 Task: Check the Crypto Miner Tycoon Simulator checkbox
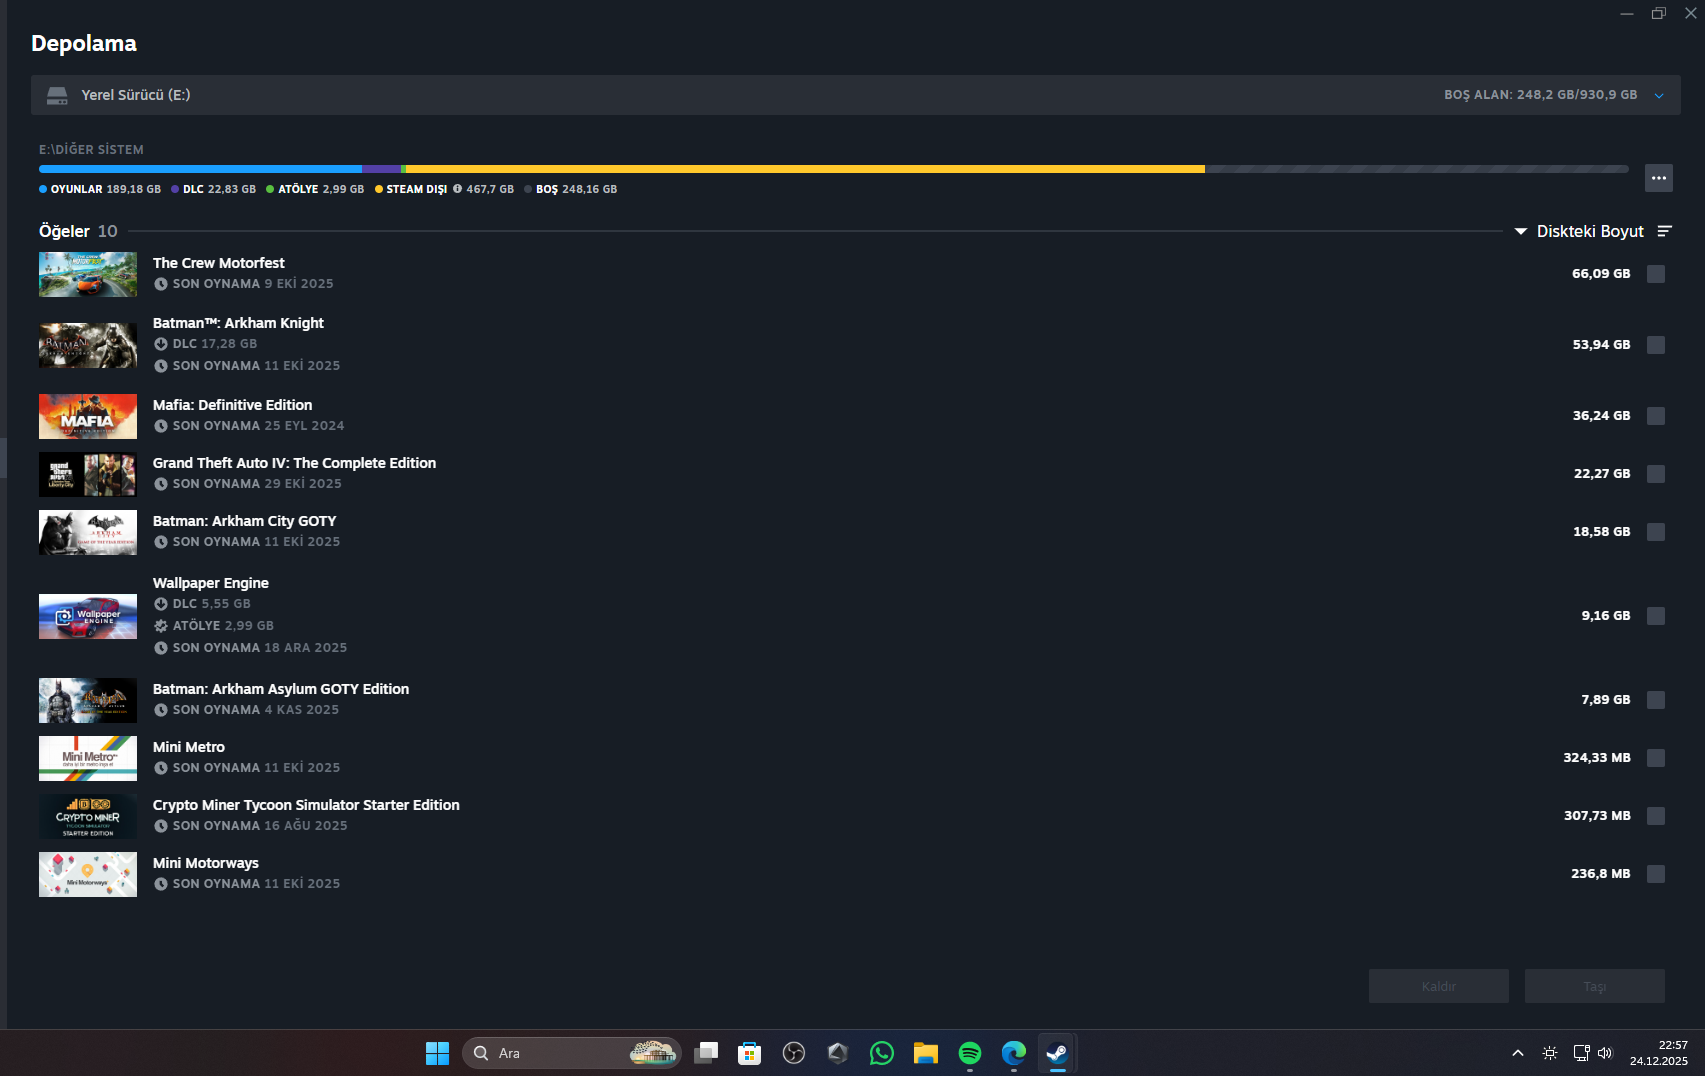(1656, 816)
